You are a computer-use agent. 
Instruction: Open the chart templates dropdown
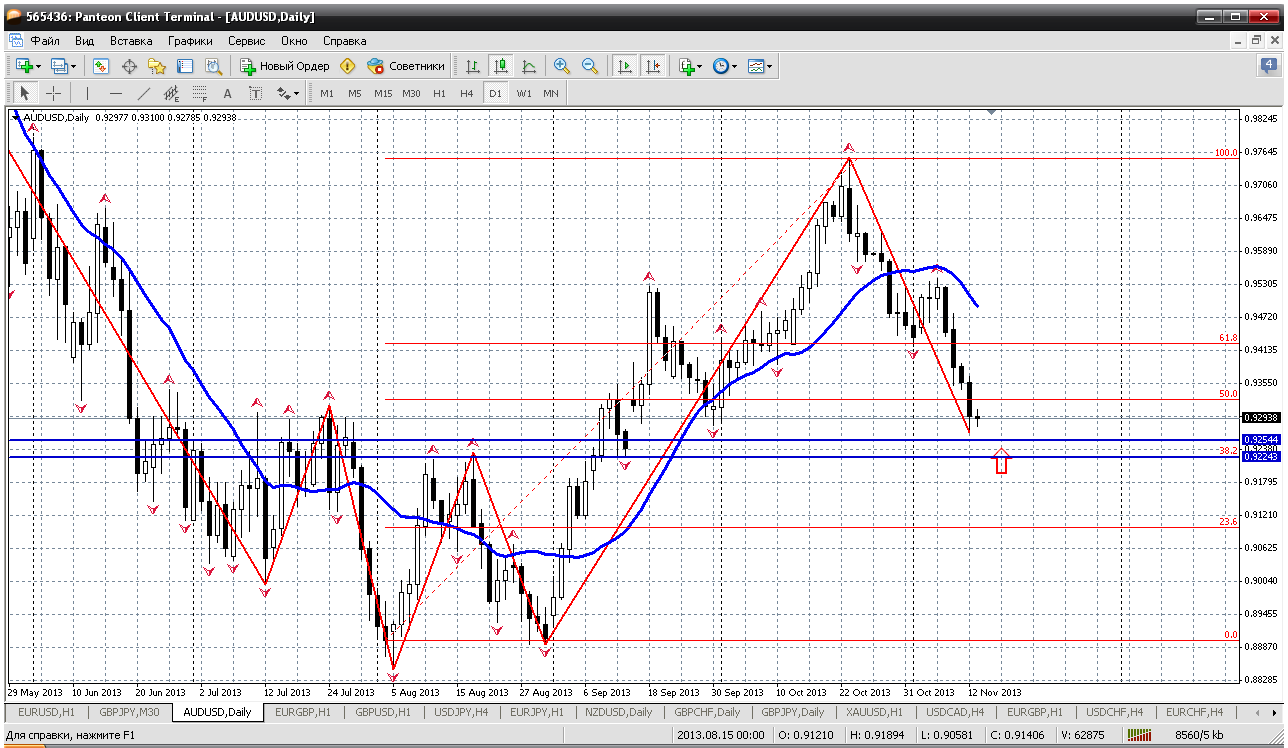coord(759,66)
